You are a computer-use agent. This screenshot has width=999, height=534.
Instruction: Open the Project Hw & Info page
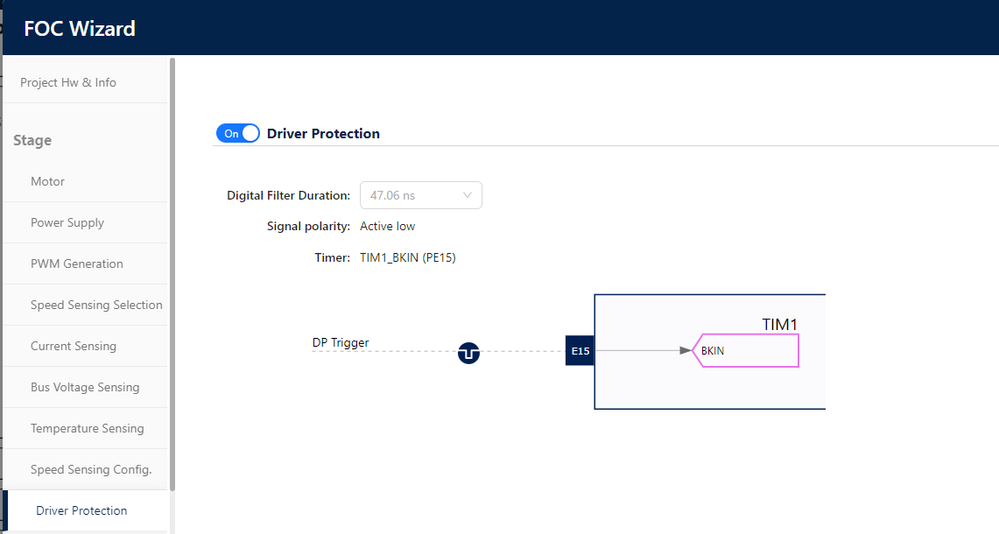pyautogui.click(x=86, y=82)
